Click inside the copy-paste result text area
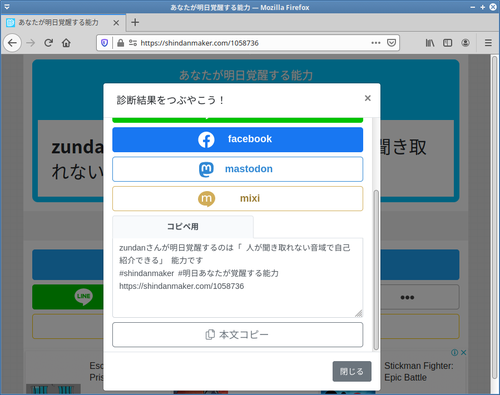The width and height of the screenshot is (500, 395). pyautogui.click(x=237, y=277)
